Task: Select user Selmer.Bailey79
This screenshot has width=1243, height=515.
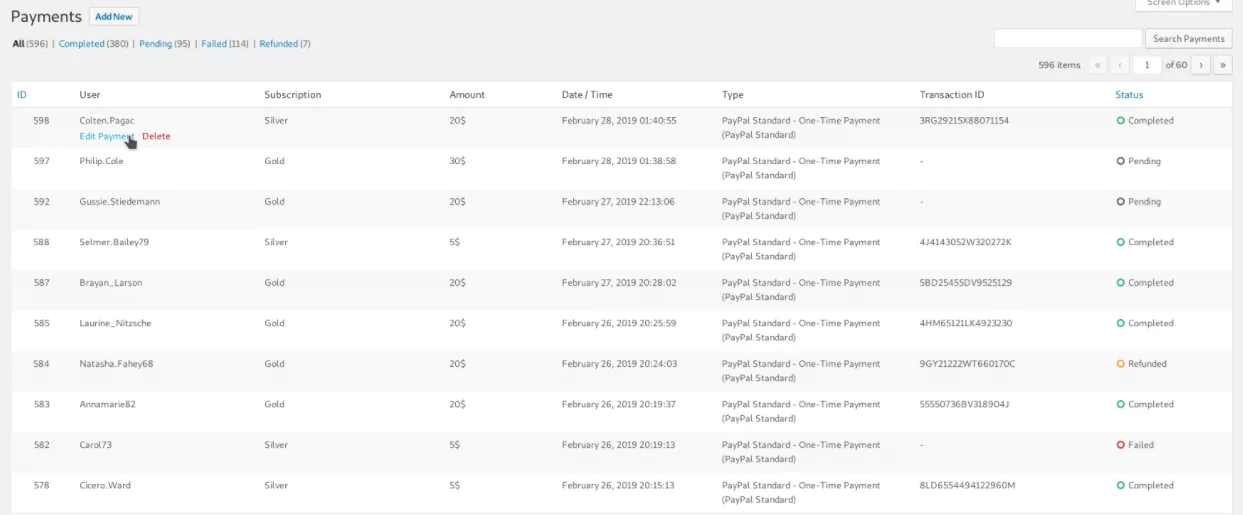Action: coord(114,242)
